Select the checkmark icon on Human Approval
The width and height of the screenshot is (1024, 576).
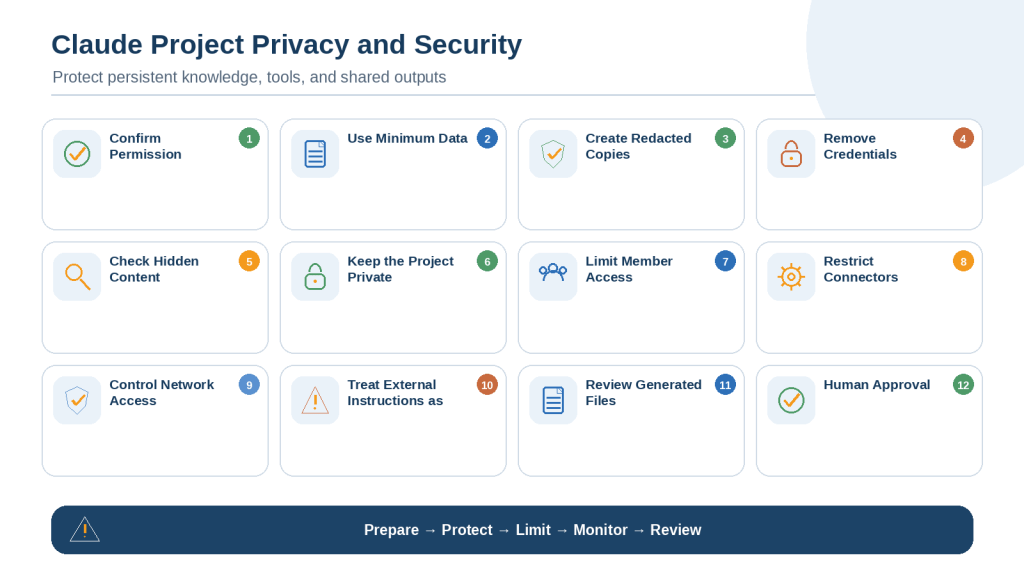[791, 400]
